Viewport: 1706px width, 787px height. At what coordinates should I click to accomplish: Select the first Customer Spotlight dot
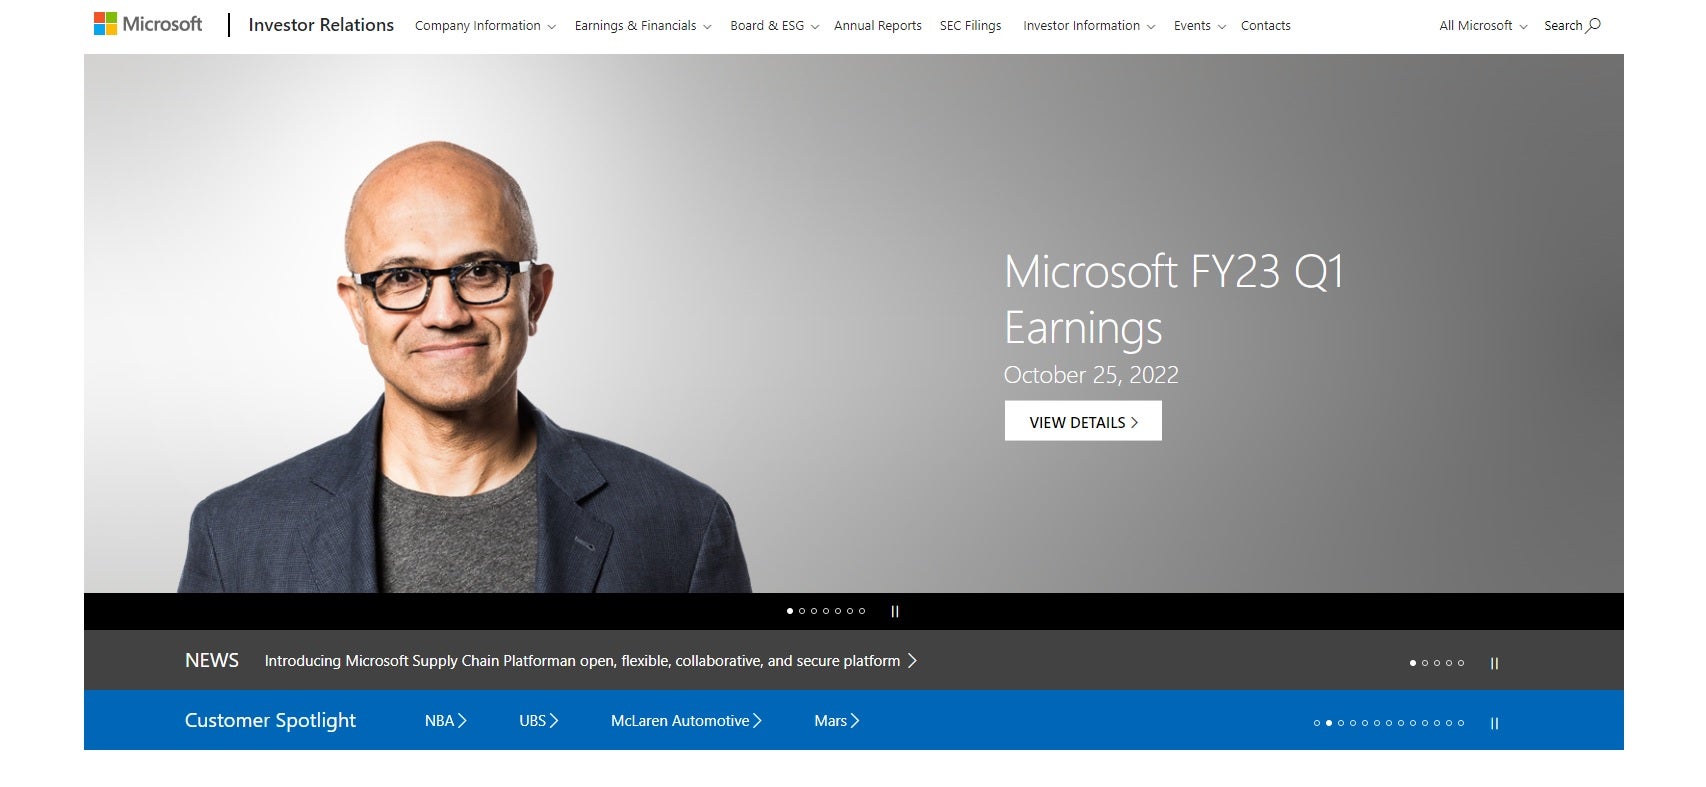coord(1317,723)
